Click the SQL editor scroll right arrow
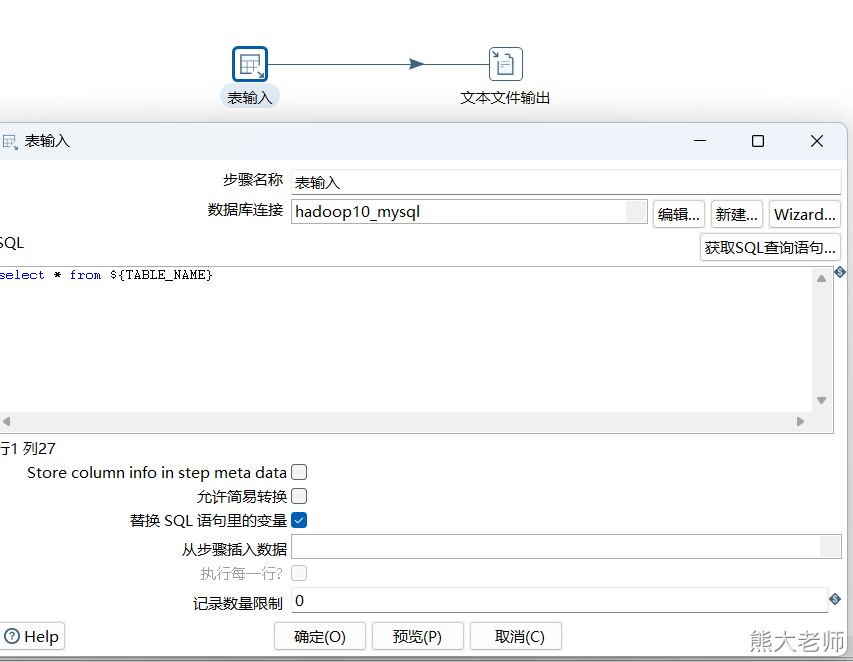The image size is (853, 662). 800,422
